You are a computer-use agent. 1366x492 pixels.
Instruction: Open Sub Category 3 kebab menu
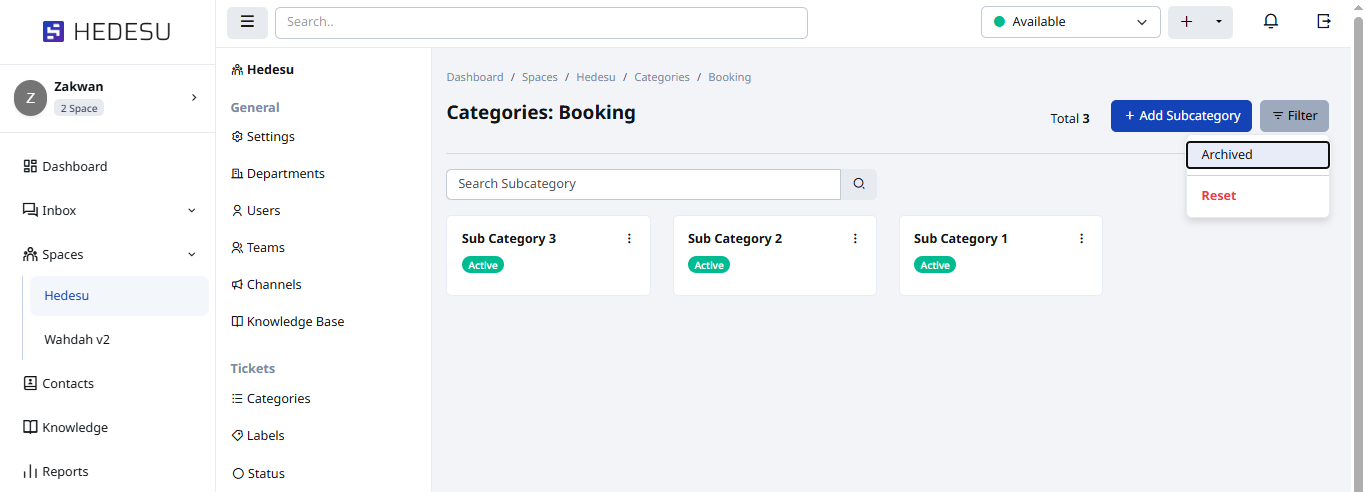click(629, 239)
